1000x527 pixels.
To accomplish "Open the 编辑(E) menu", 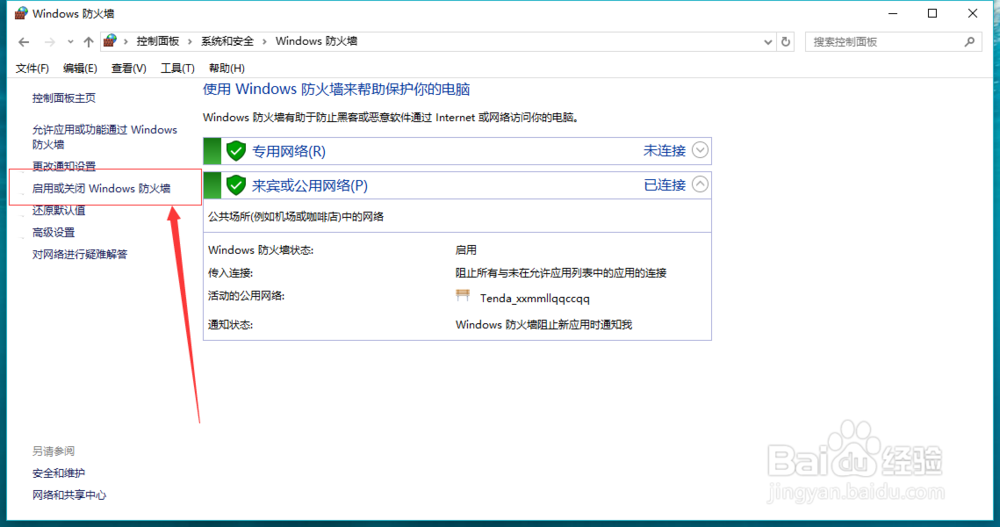I will pyautogui.click(x=80, y=68).
